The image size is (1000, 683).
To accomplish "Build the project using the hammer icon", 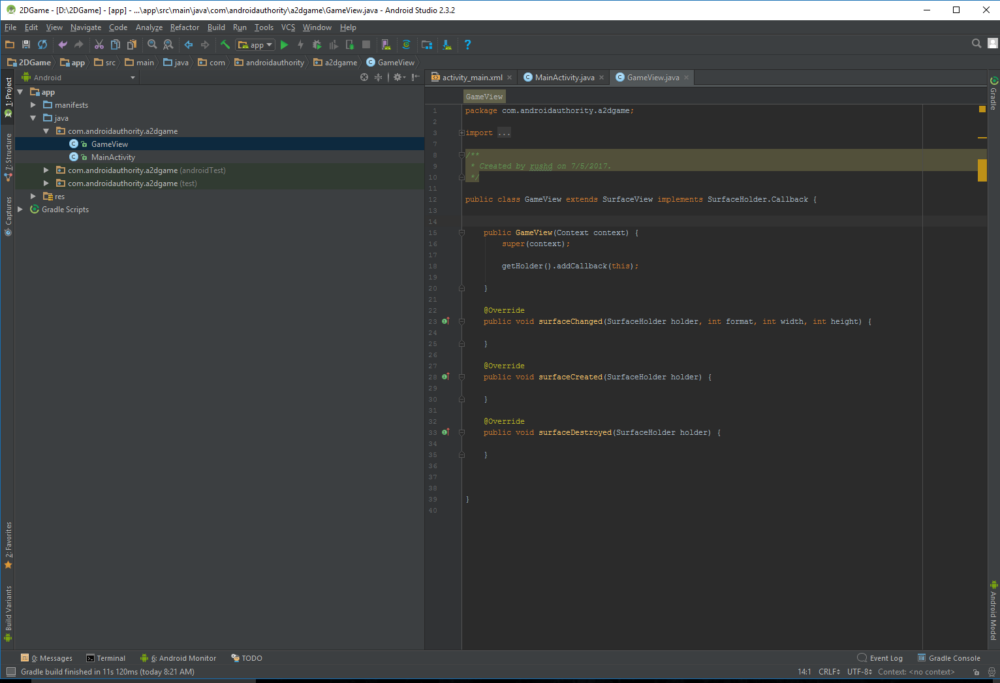I will tap(226, 44).
